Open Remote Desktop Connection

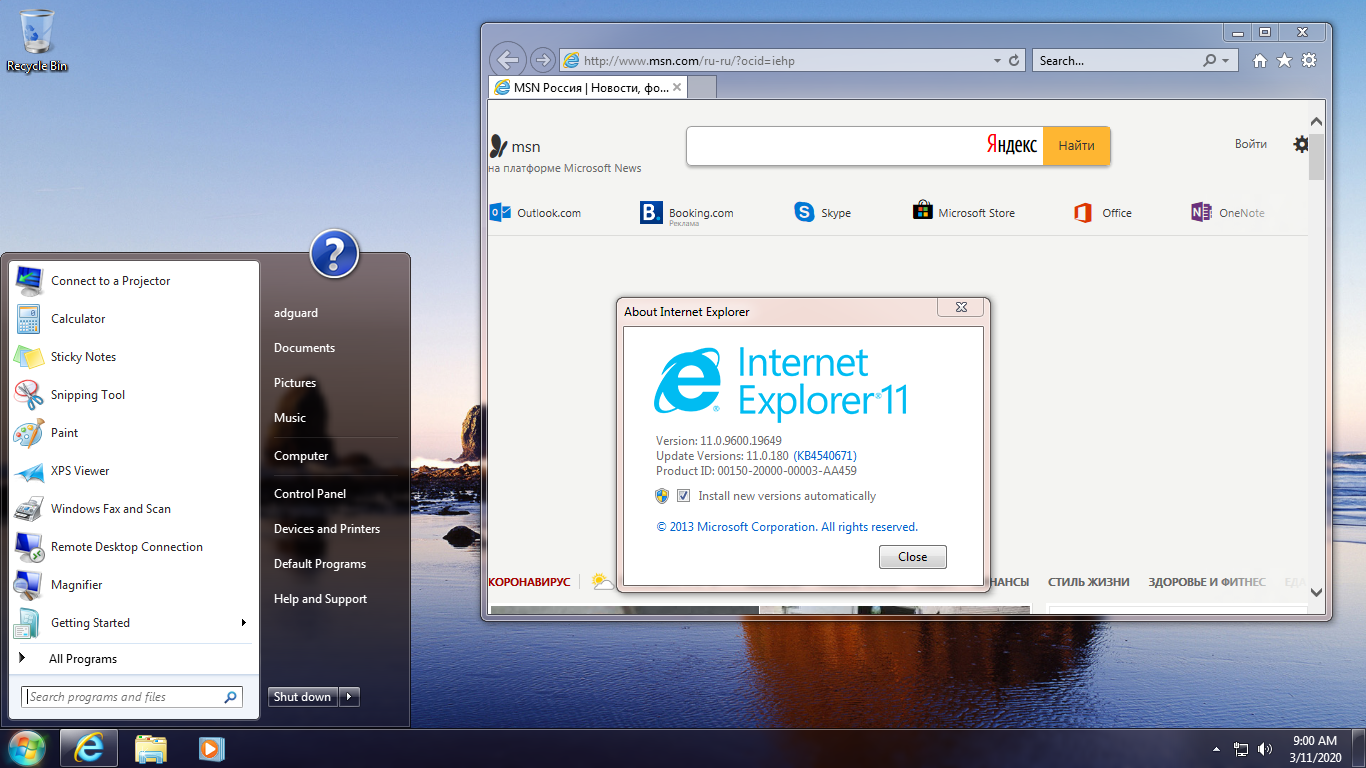(x=134, y=547)
